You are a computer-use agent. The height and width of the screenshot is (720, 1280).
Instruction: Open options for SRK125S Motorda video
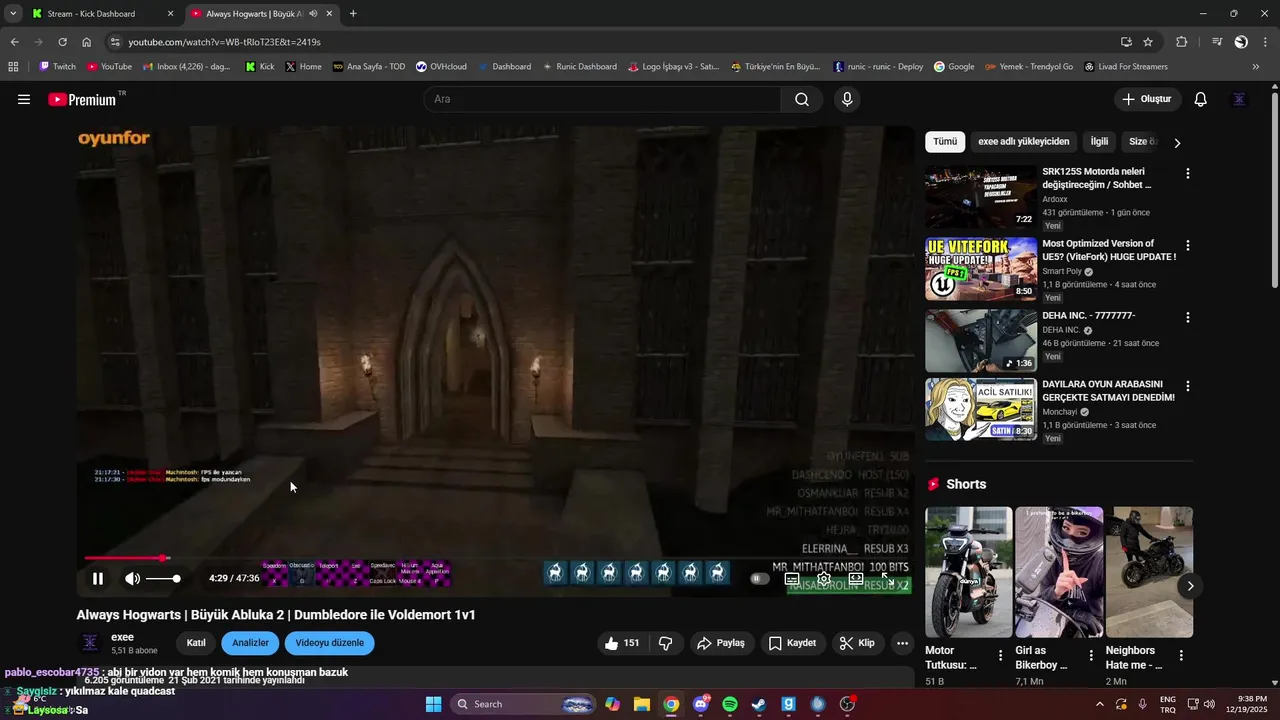point(1187,173)
